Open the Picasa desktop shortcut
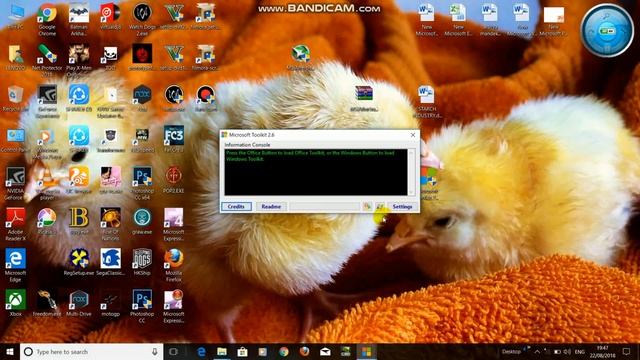The height and width of the screenshot is (360, 640). pyautogui.click(x=47, y=221)
